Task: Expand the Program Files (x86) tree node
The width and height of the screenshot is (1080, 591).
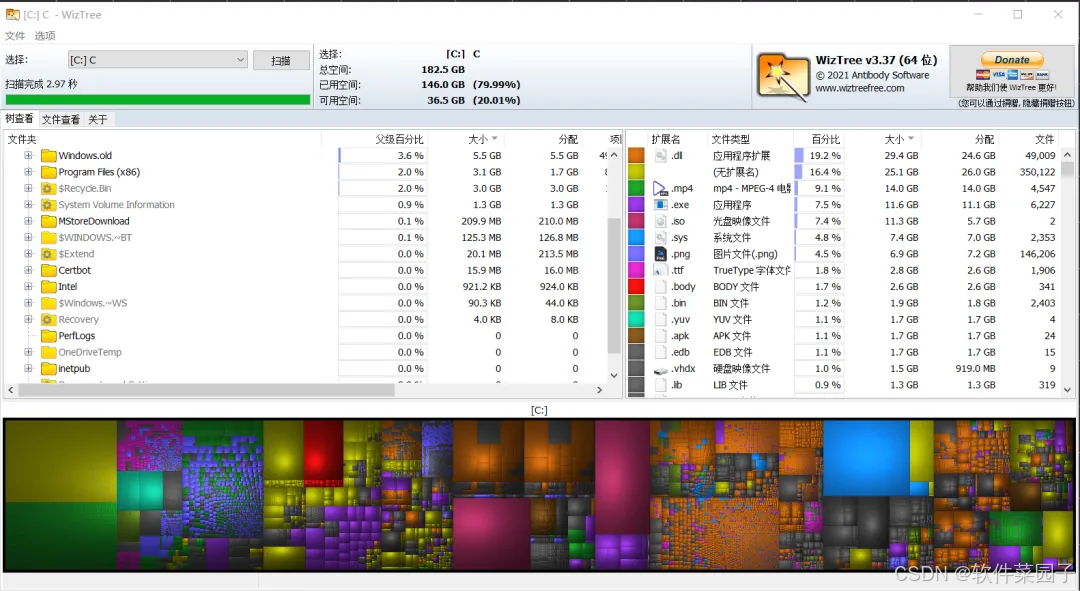Action: tap(28, 172)
